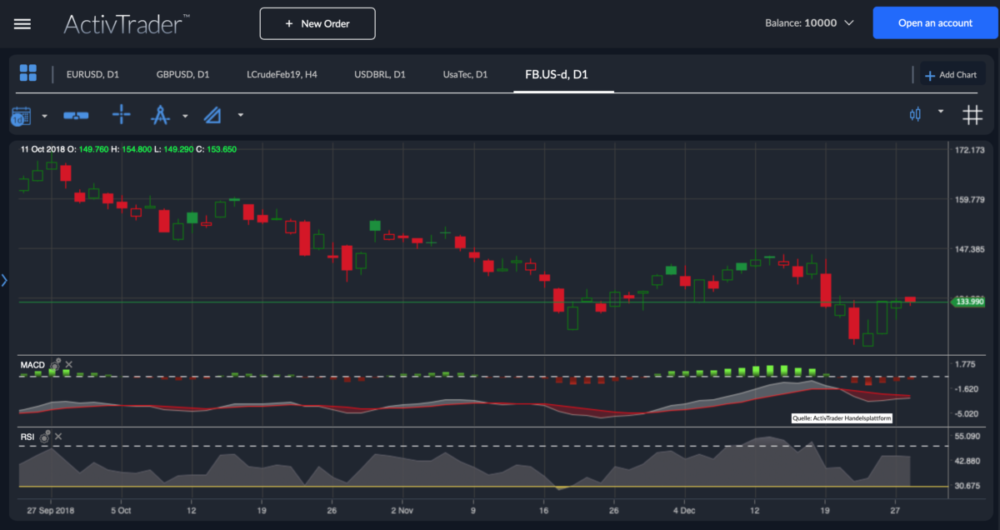Click the 55.090 RSI axis value
The height and width of the screenshot is (530, 1000).
tap(968, 436)
